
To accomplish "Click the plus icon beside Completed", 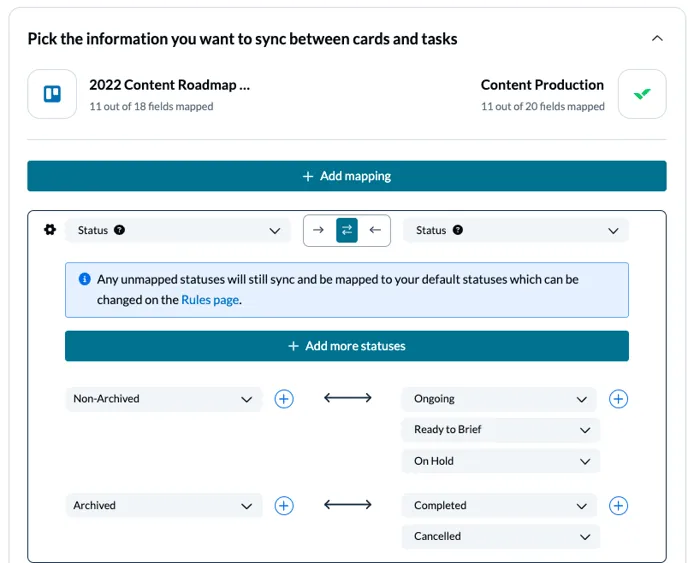I will pos(618,506).
